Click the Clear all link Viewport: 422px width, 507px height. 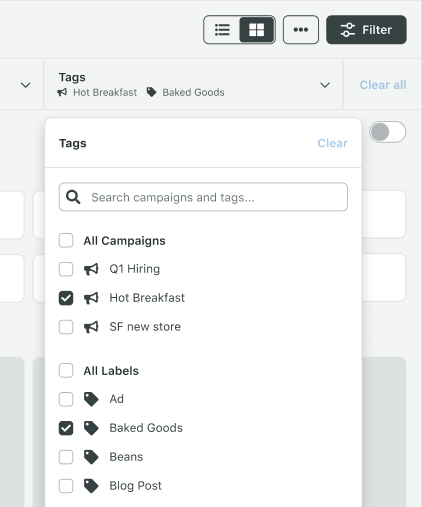pos(383,85)
